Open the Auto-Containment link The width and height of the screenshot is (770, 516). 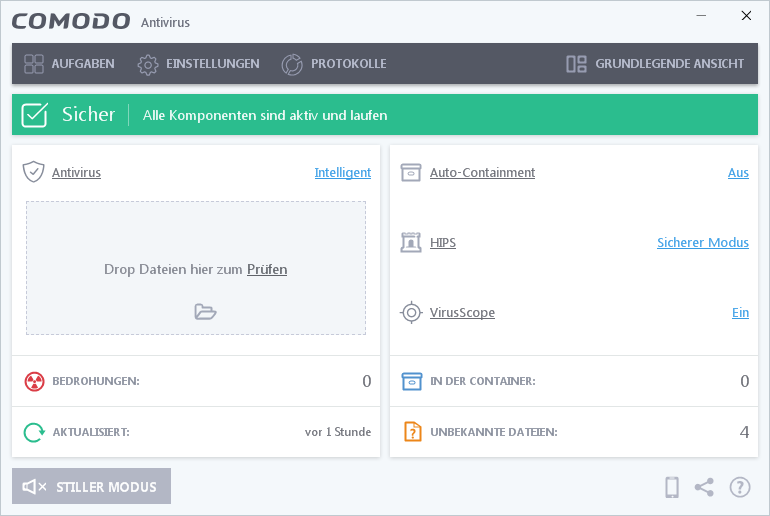pyautogui.click(x=482, y=172)
